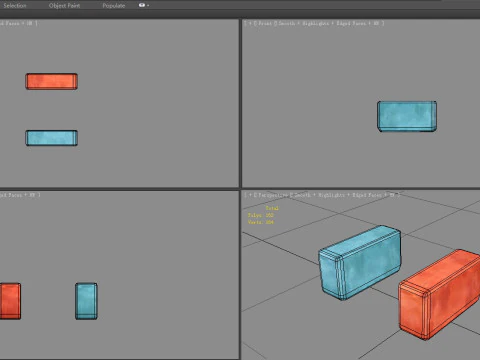Click the yellow Polys statistic text
The width and height of the screenshot is (480, 360).
(x=261, y=215)
